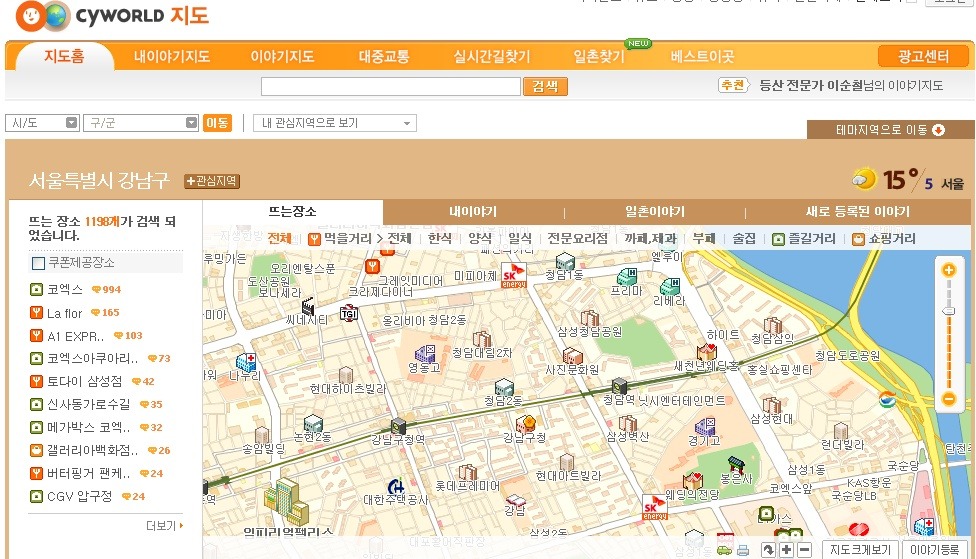976x559 pixels.
Task: Filter map by 까페,제과 category
Action: click(650, 238)
